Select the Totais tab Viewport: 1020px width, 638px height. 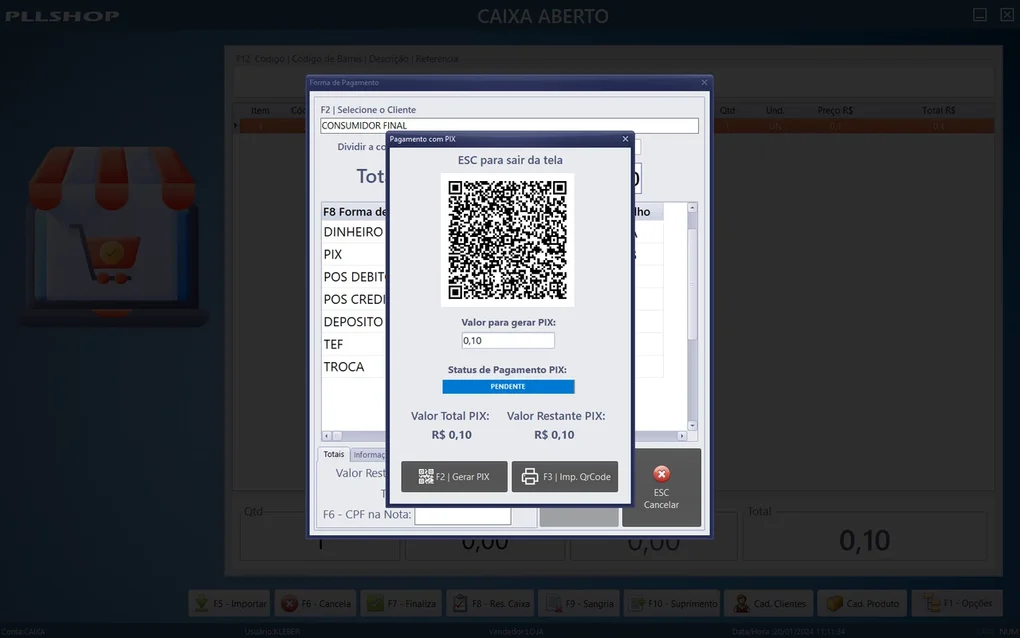coord(334,454)
